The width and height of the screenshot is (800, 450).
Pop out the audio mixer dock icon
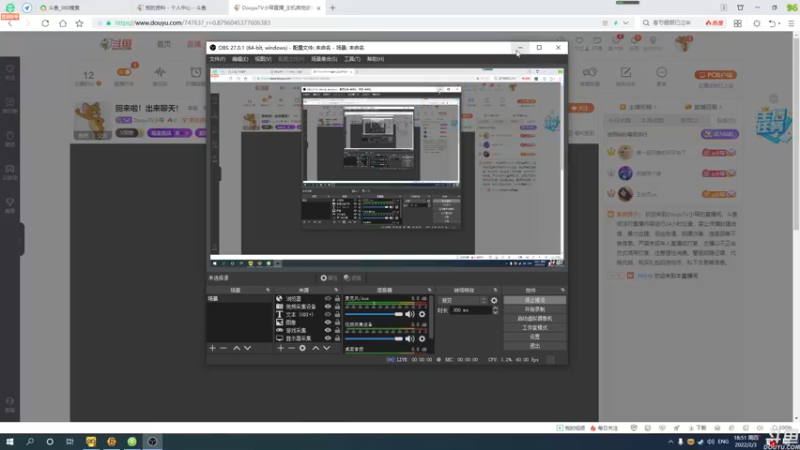[x=430, y=290]
